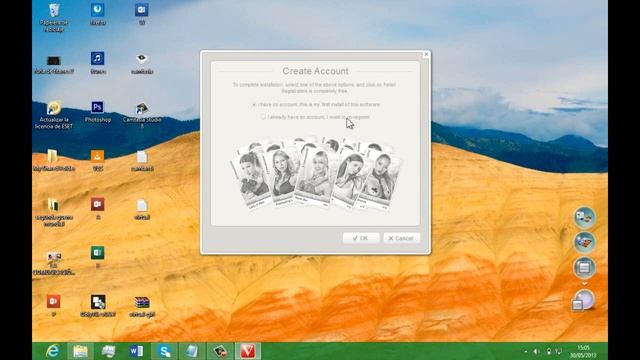
Task: Open the orange download-arrow desktop icon
Action: coord(98,160)
